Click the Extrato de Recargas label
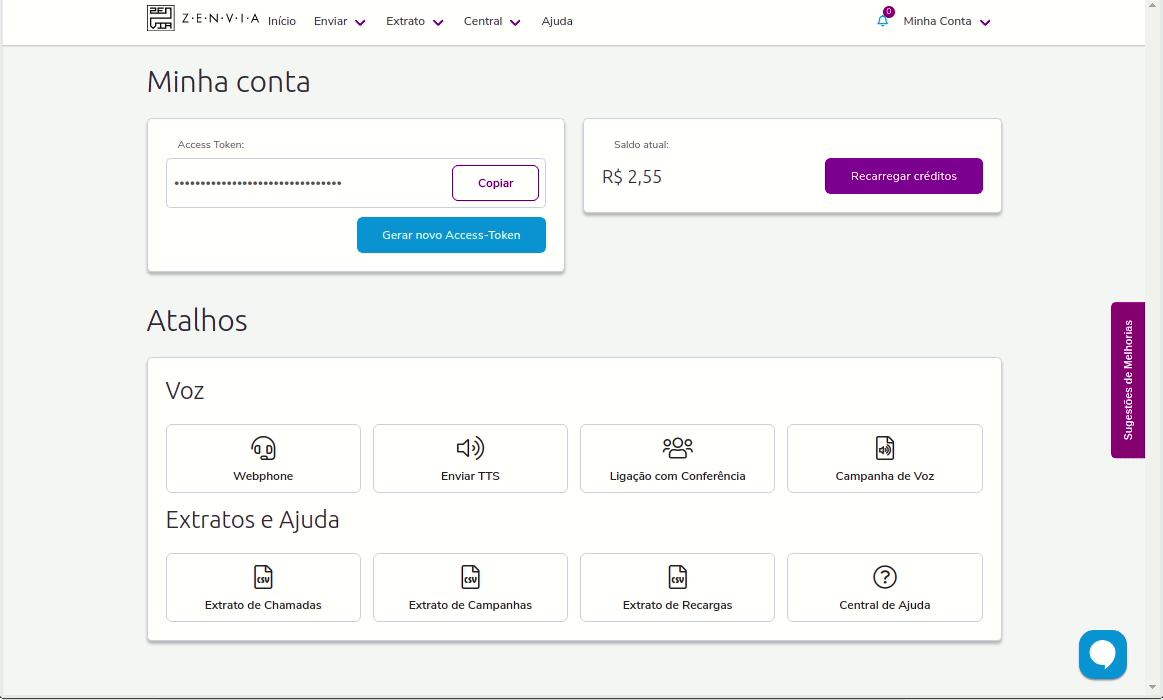This screenshot has height=700, width=1163. pyautogui.click(x=677, y=605)
